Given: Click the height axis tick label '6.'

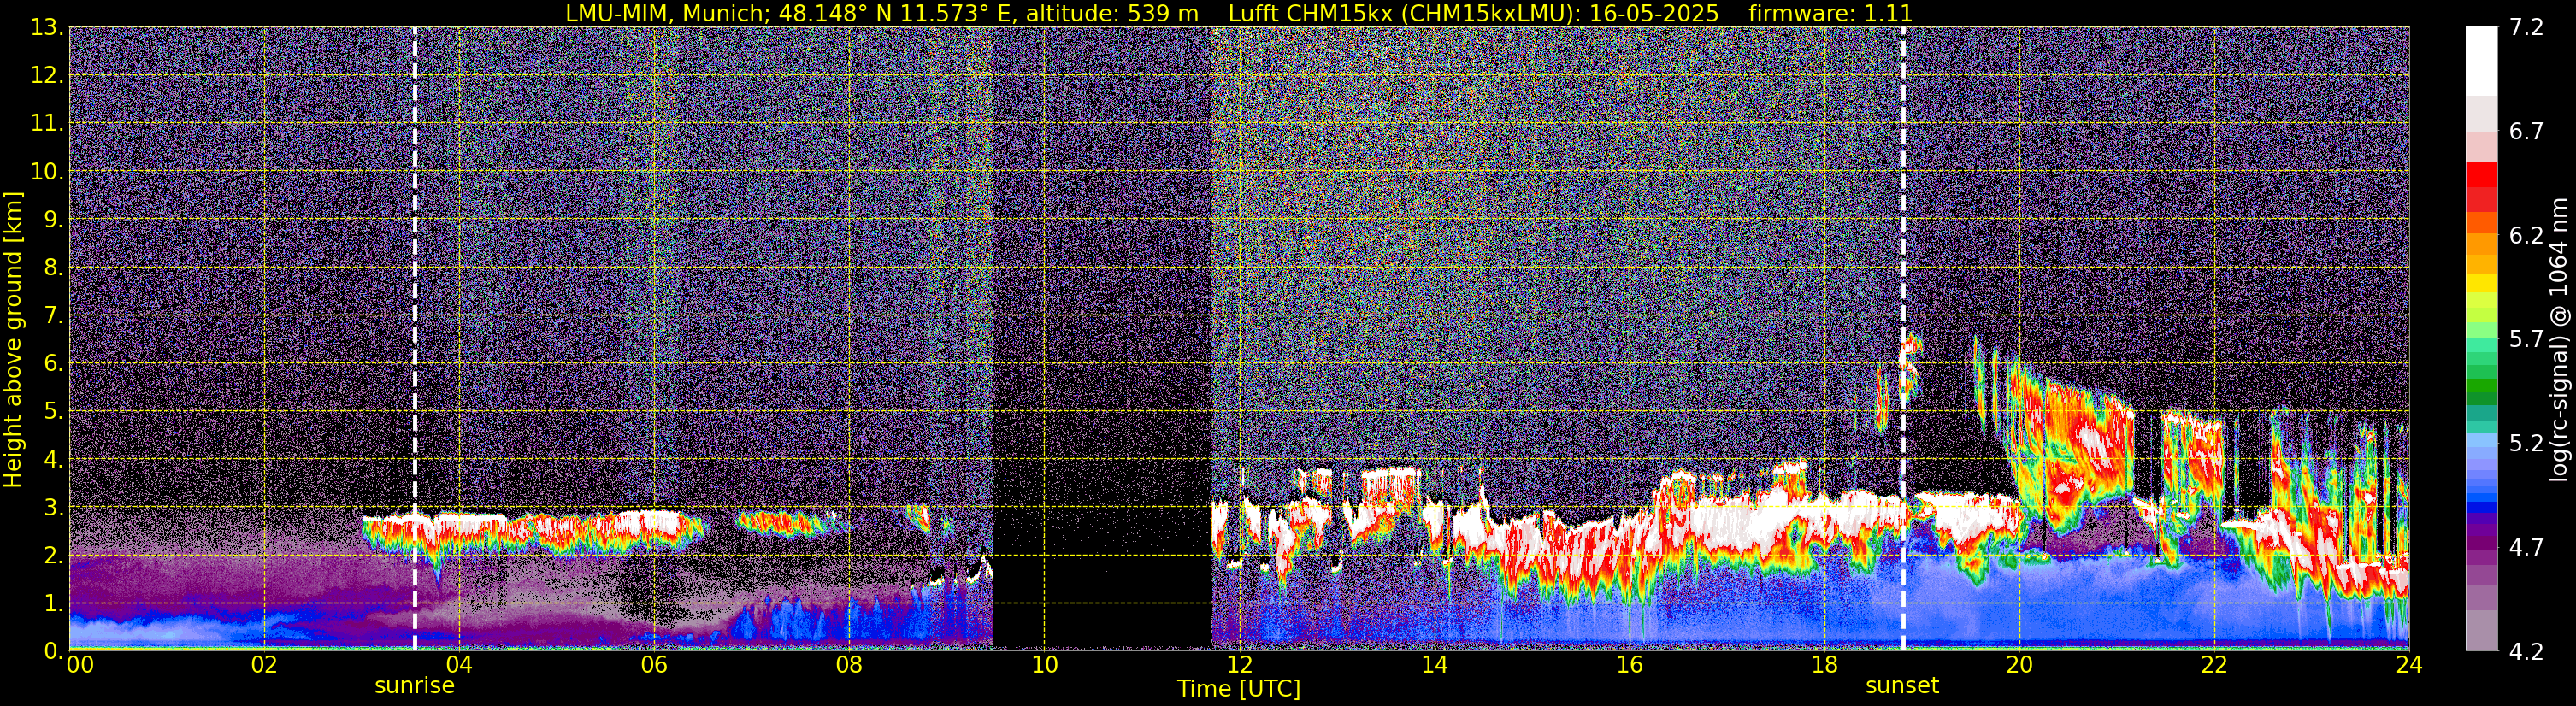Looking at the screenshot, I should pos(54,364).
